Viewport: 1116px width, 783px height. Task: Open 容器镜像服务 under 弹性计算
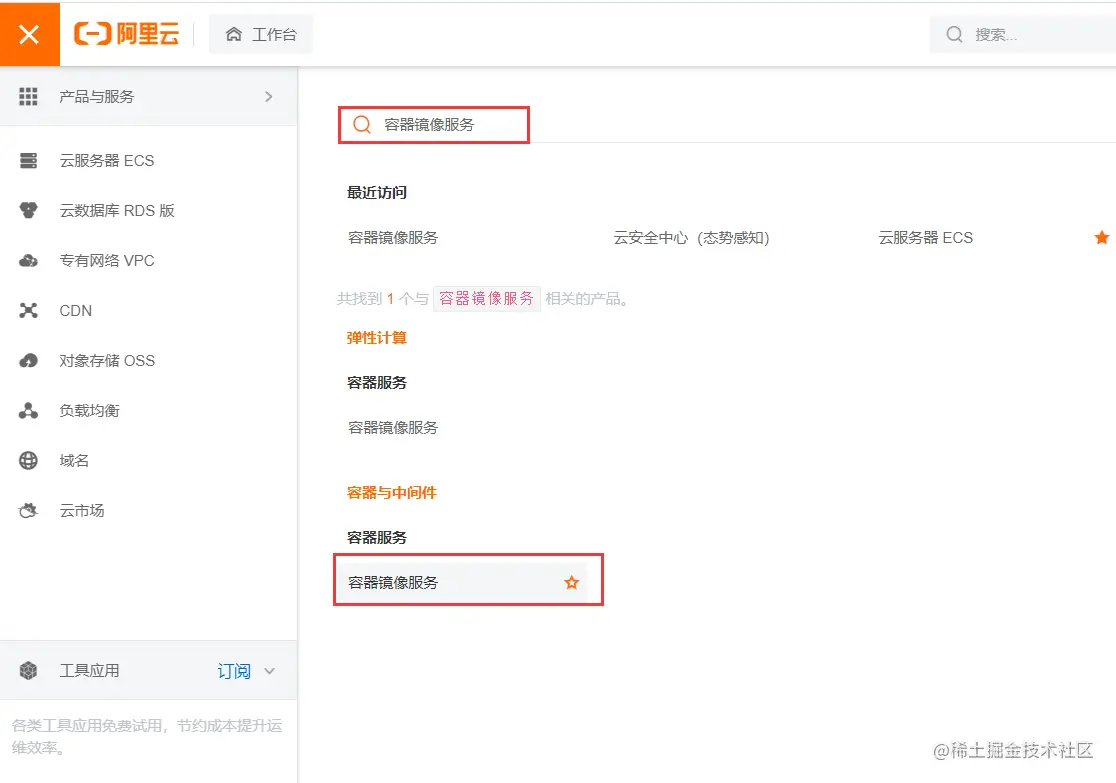click(x=393, y=428)
